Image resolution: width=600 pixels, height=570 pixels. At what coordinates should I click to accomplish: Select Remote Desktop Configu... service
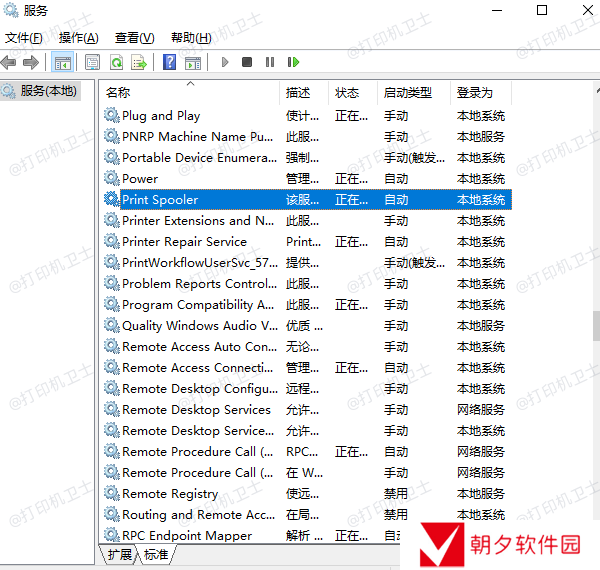200,389
